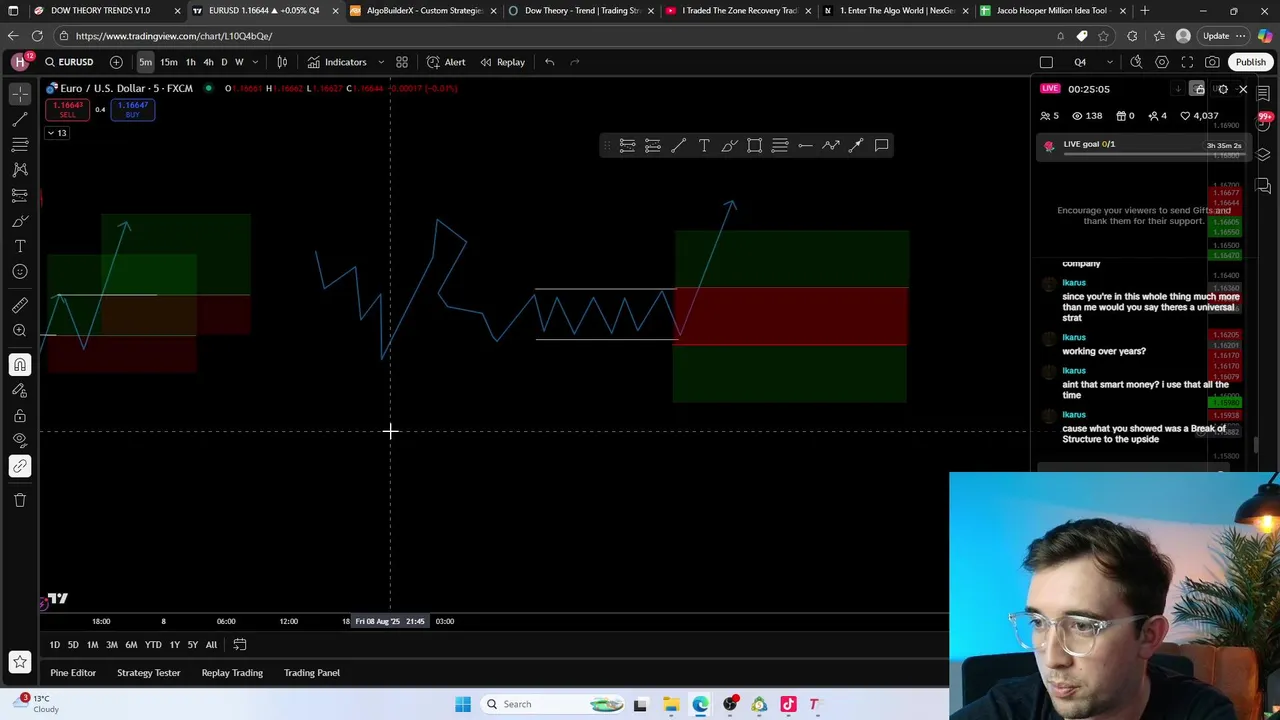
Task: Select the 5D date range
Action: (x=73, y=645)
